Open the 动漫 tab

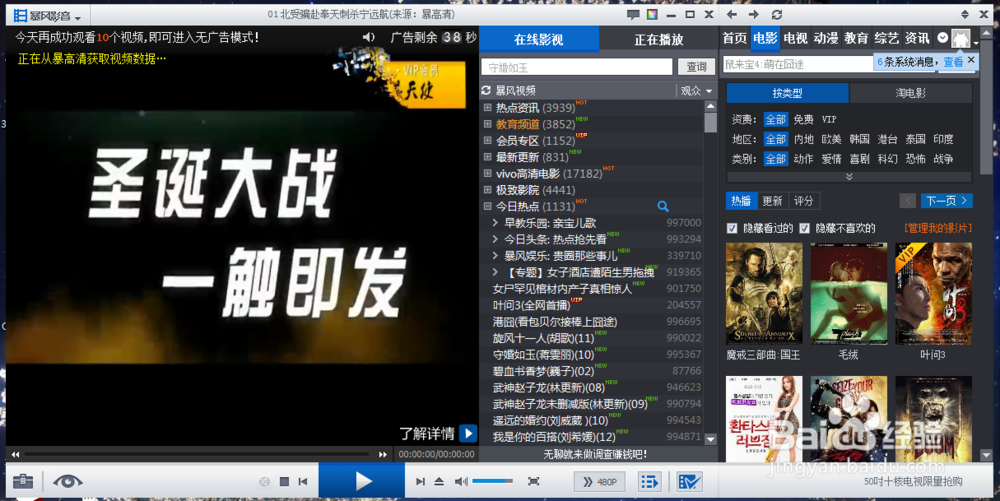coord(825,39)
